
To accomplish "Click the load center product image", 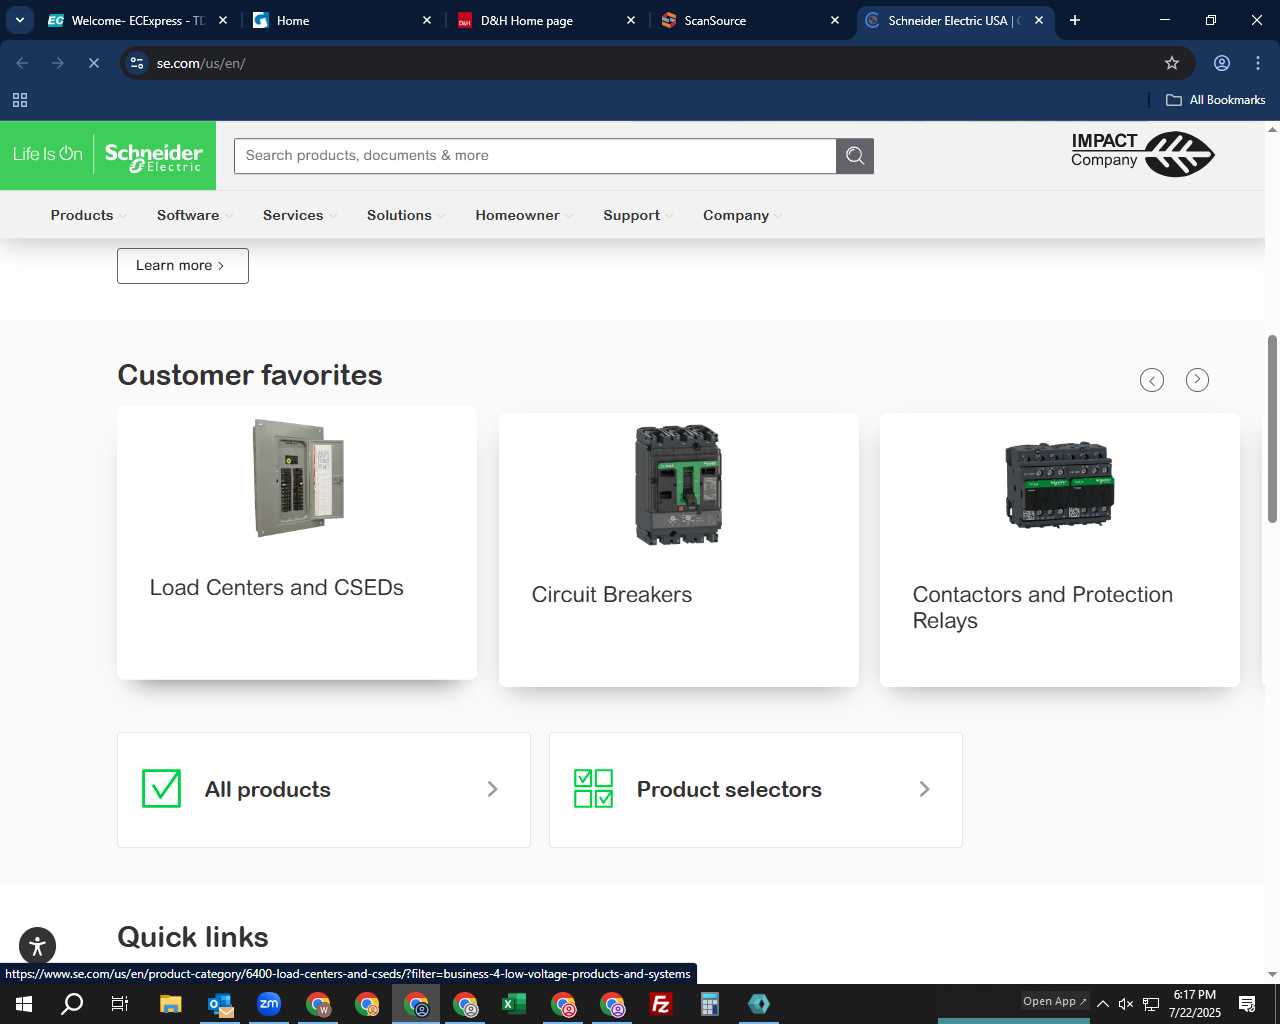I will point(299,478).
